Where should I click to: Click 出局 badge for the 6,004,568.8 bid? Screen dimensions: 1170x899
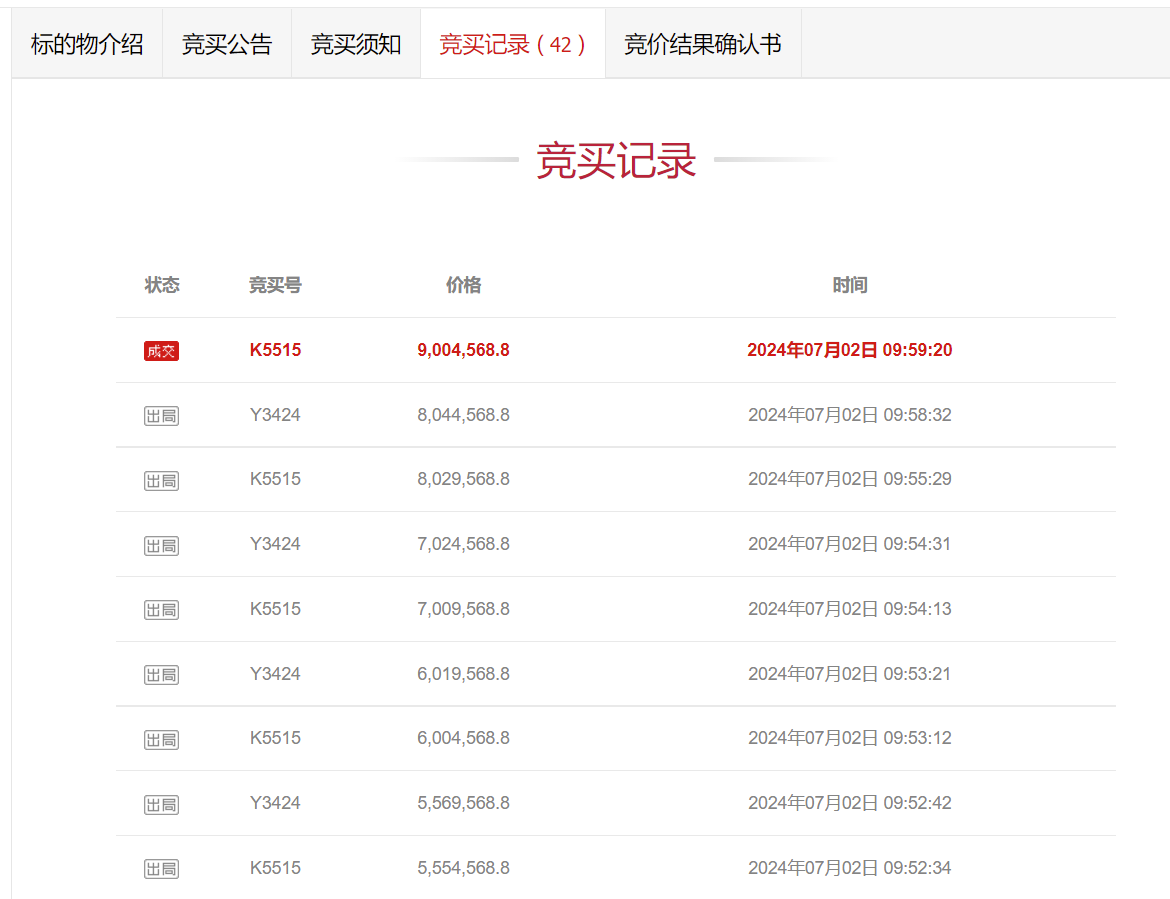pos(161,739)
